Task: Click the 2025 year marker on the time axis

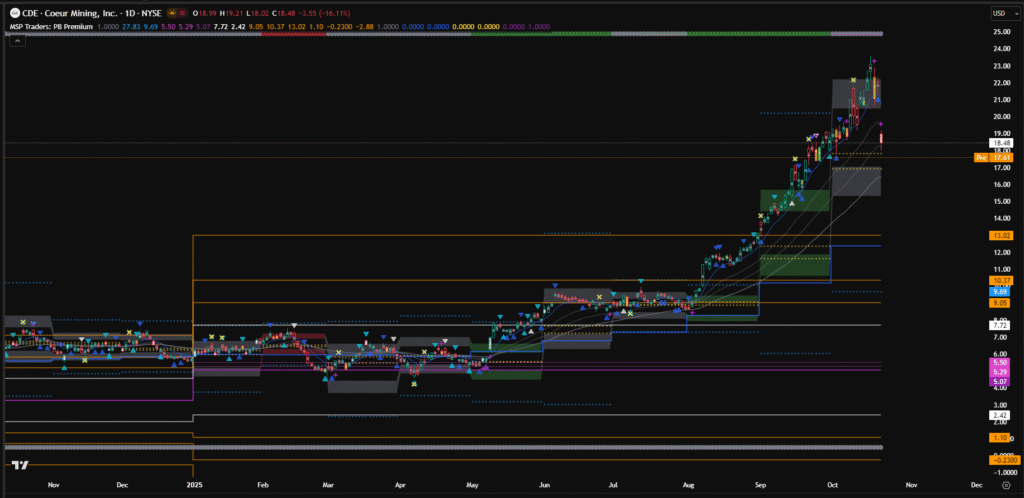Action: [x=193, y=484]
